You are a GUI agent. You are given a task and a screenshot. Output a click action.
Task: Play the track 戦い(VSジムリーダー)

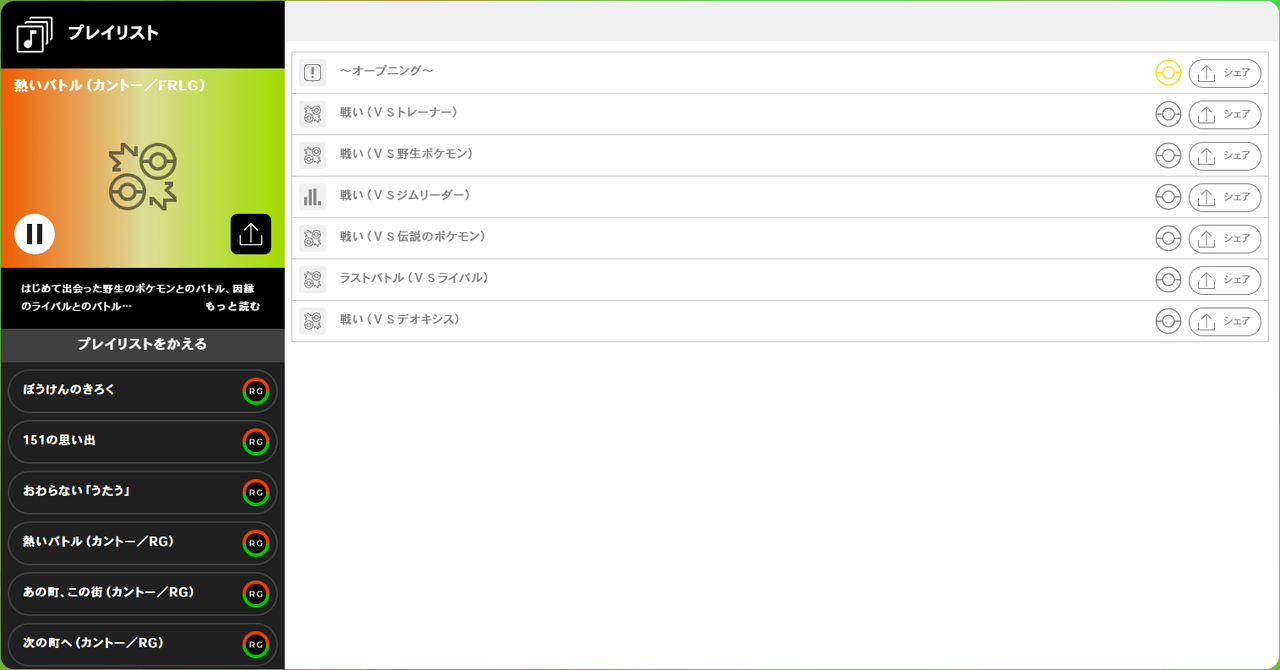pyautogui.click(x=405, y=195)
